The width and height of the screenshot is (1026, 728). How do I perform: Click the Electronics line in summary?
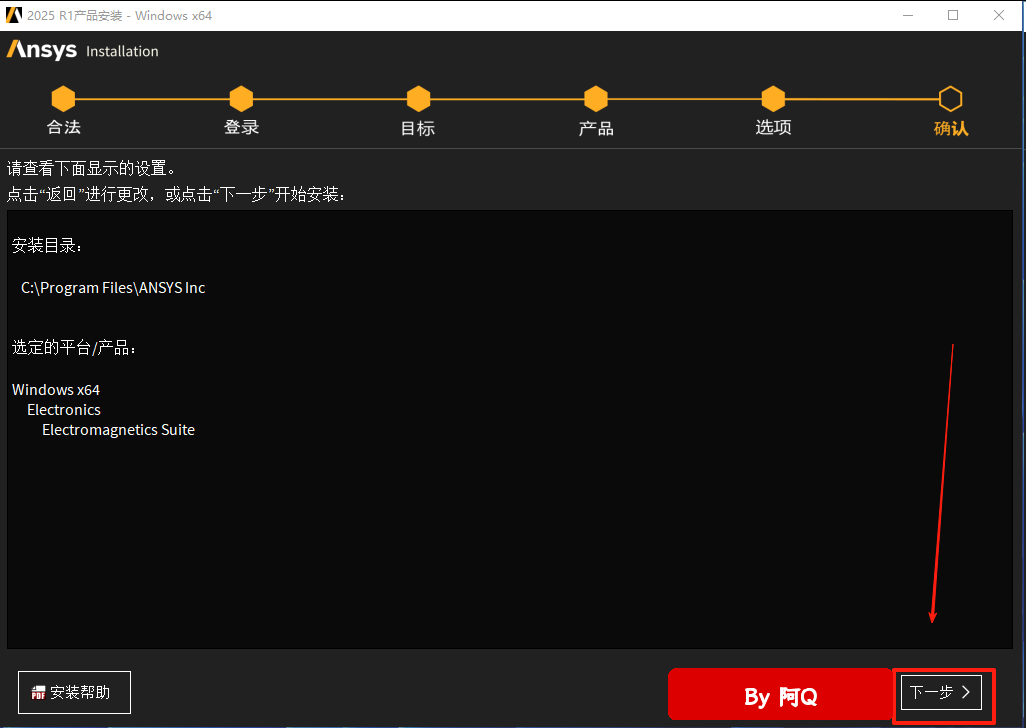click(x=63, y=409)
